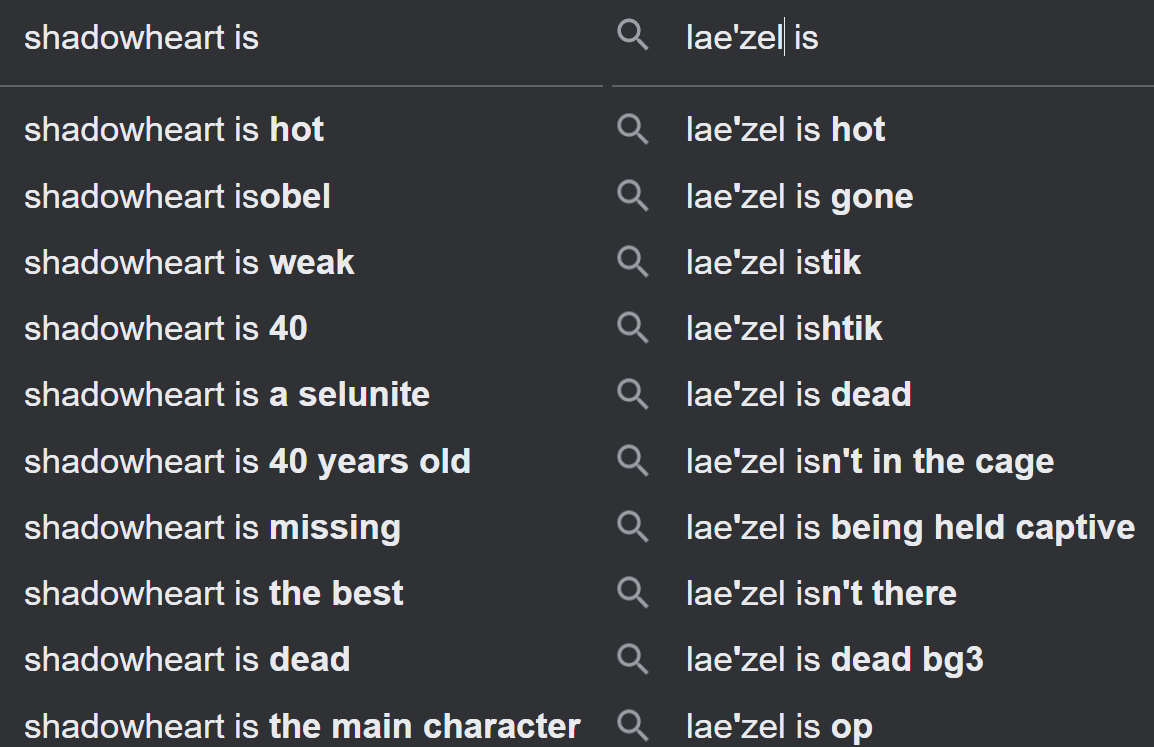Choose "lae'zel isn't in the cage"
Viewport: 1154px width, 747px height.
(869, 461)
